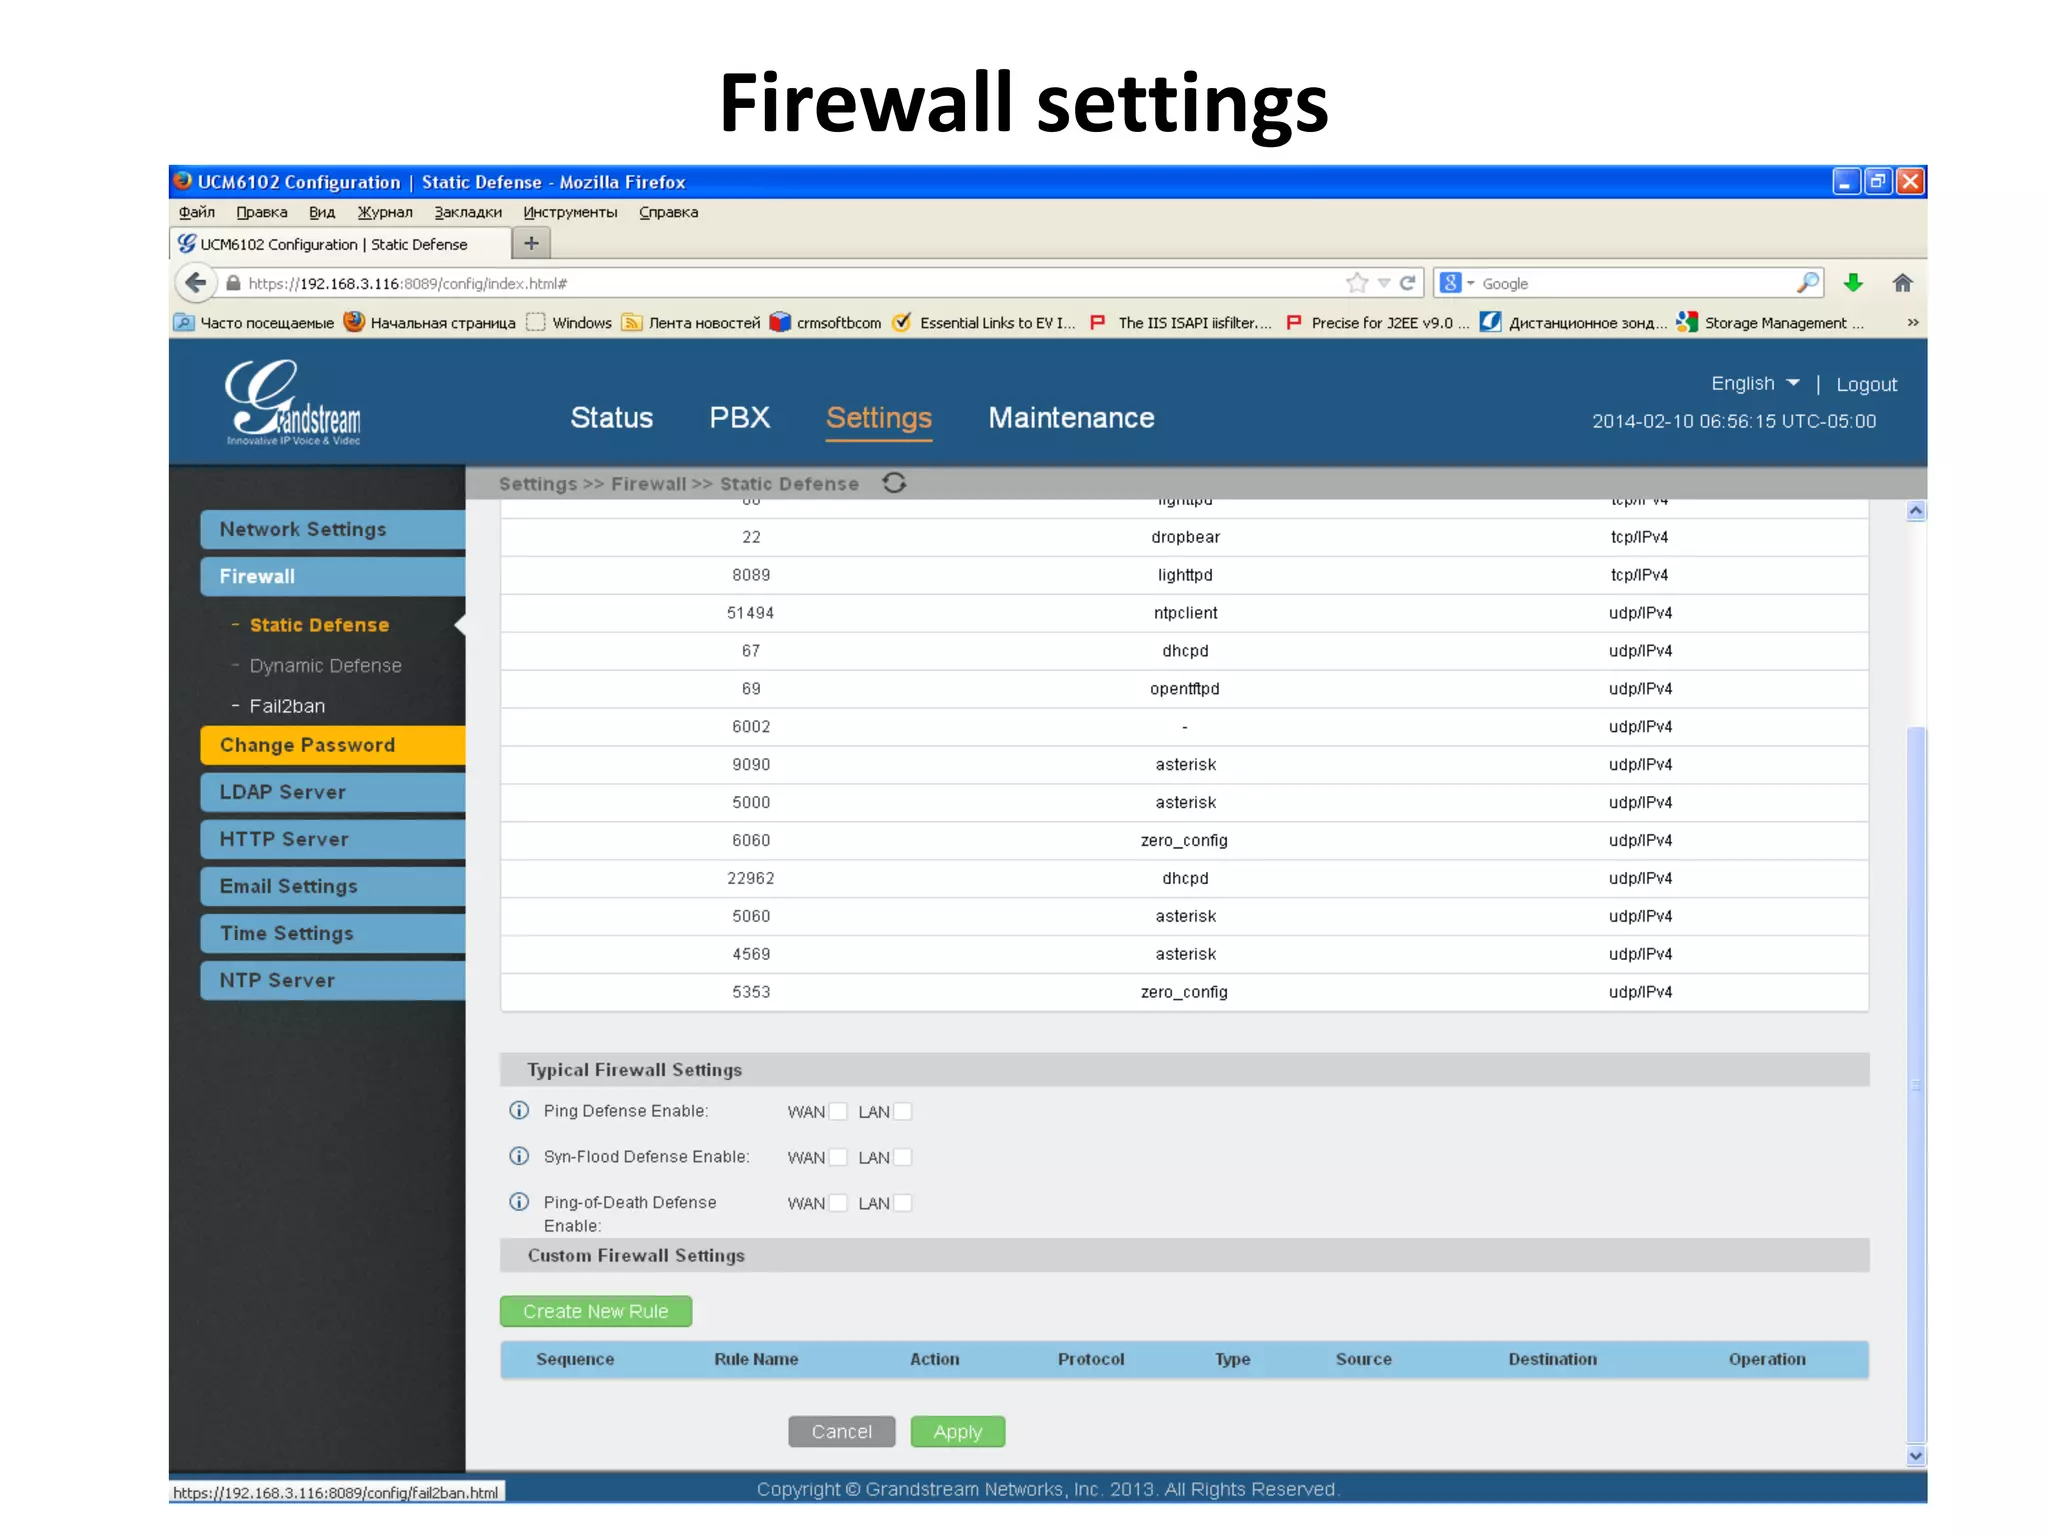The width and height of the screenshot is (2048, 1536).
Task: Open the Precise for J2EE v9.0 bookmark
Action: [x=1377, y=322]
